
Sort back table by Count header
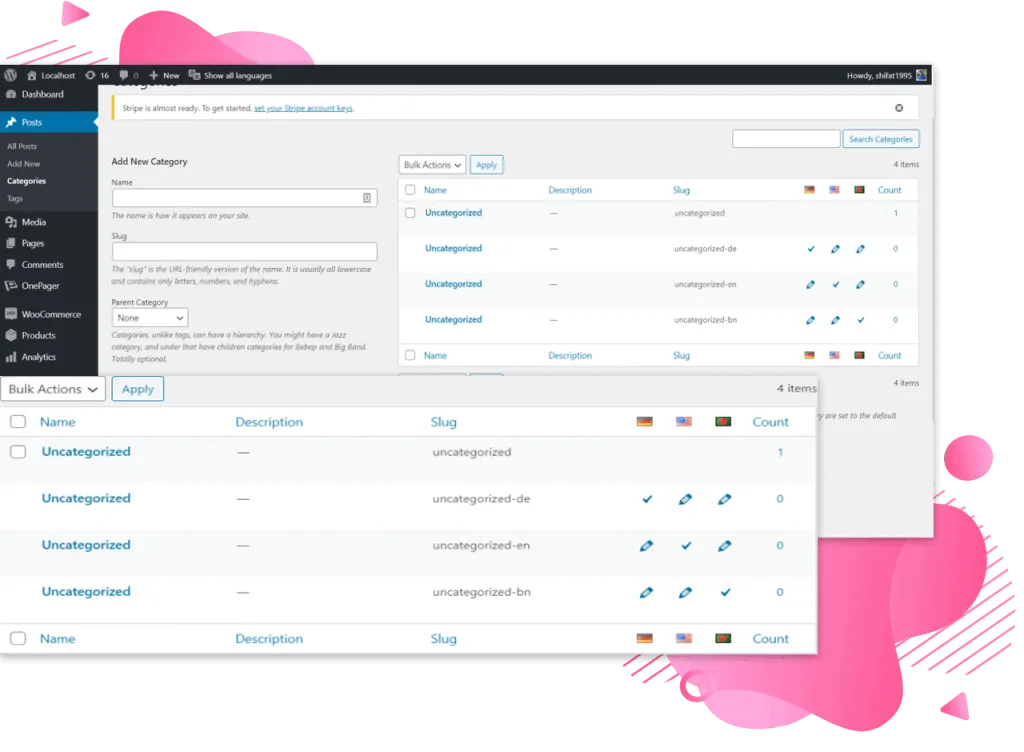pos(889,190)
